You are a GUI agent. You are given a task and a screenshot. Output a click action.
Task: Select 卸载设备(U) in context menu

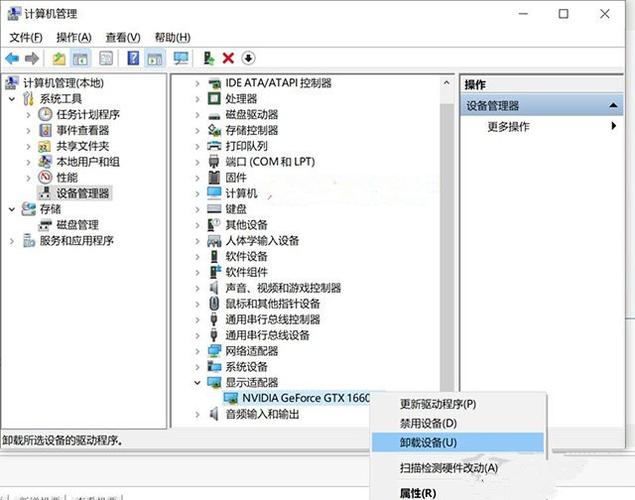coord(458,443)
